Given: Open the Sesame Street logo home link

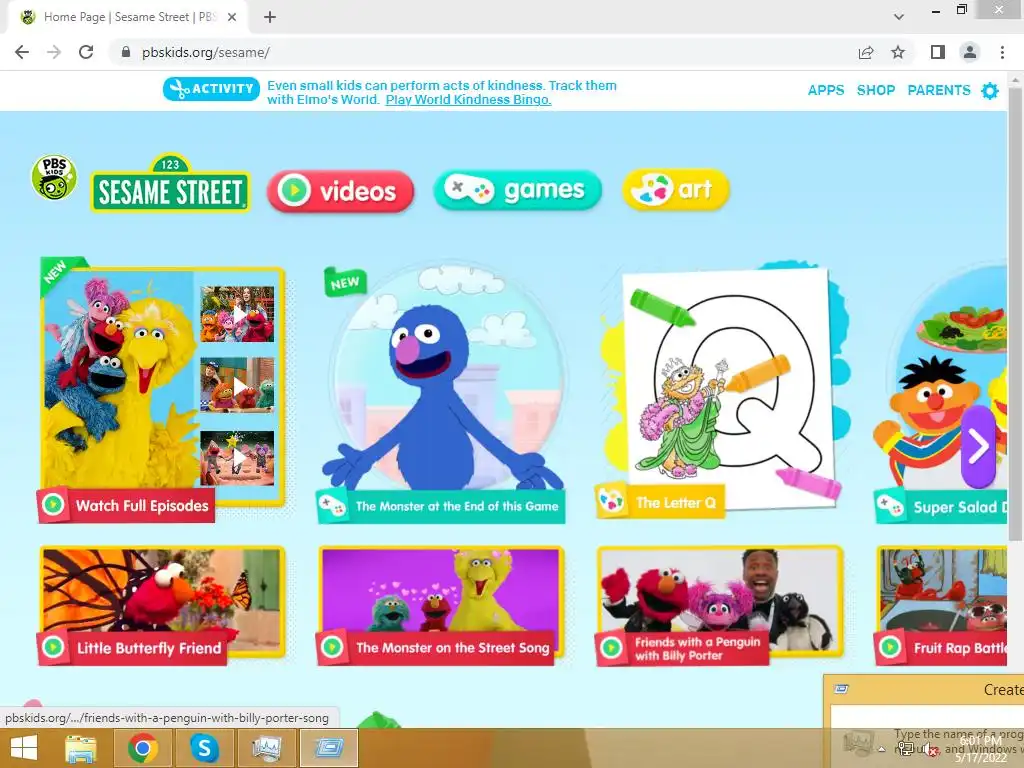Looking at the screenshot, I should [170, 184].
